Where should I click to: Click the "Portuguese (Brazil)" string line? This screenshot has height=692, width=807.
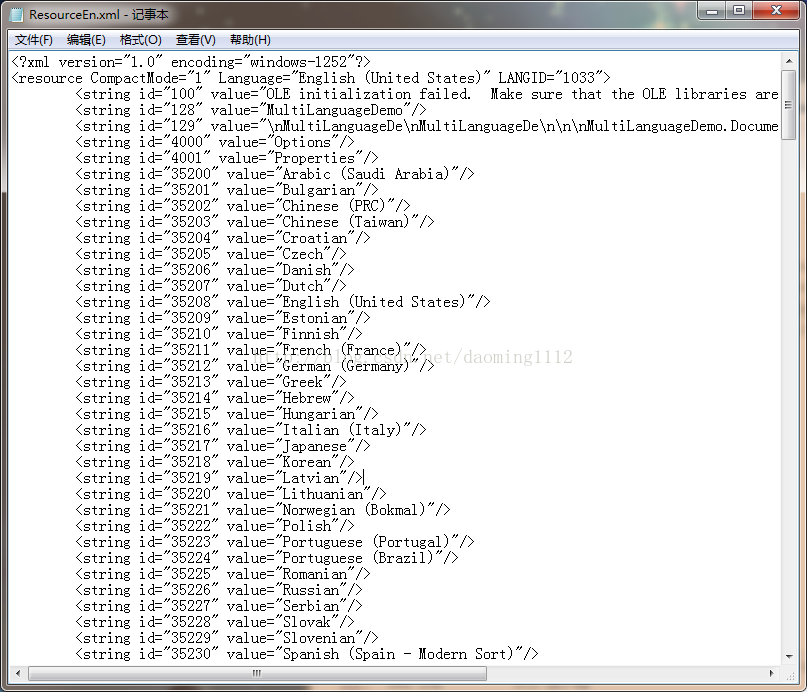pos(267,557)
